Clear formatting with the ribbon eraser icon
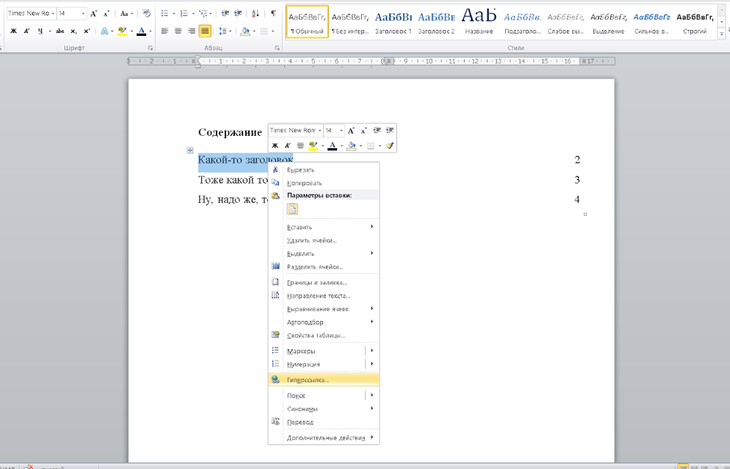The height and width of the screenshot is (469, 730). pyautogui.click(x=147, y=14)
